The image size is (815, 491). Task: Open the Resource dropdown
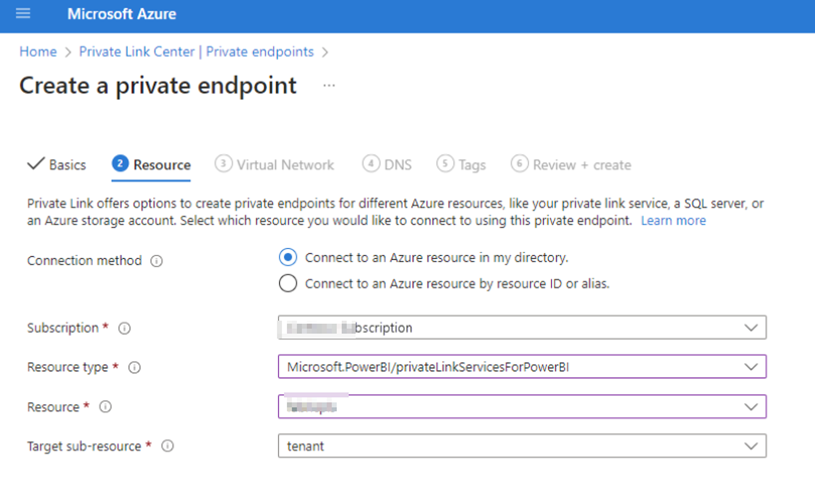click(522, 407)
